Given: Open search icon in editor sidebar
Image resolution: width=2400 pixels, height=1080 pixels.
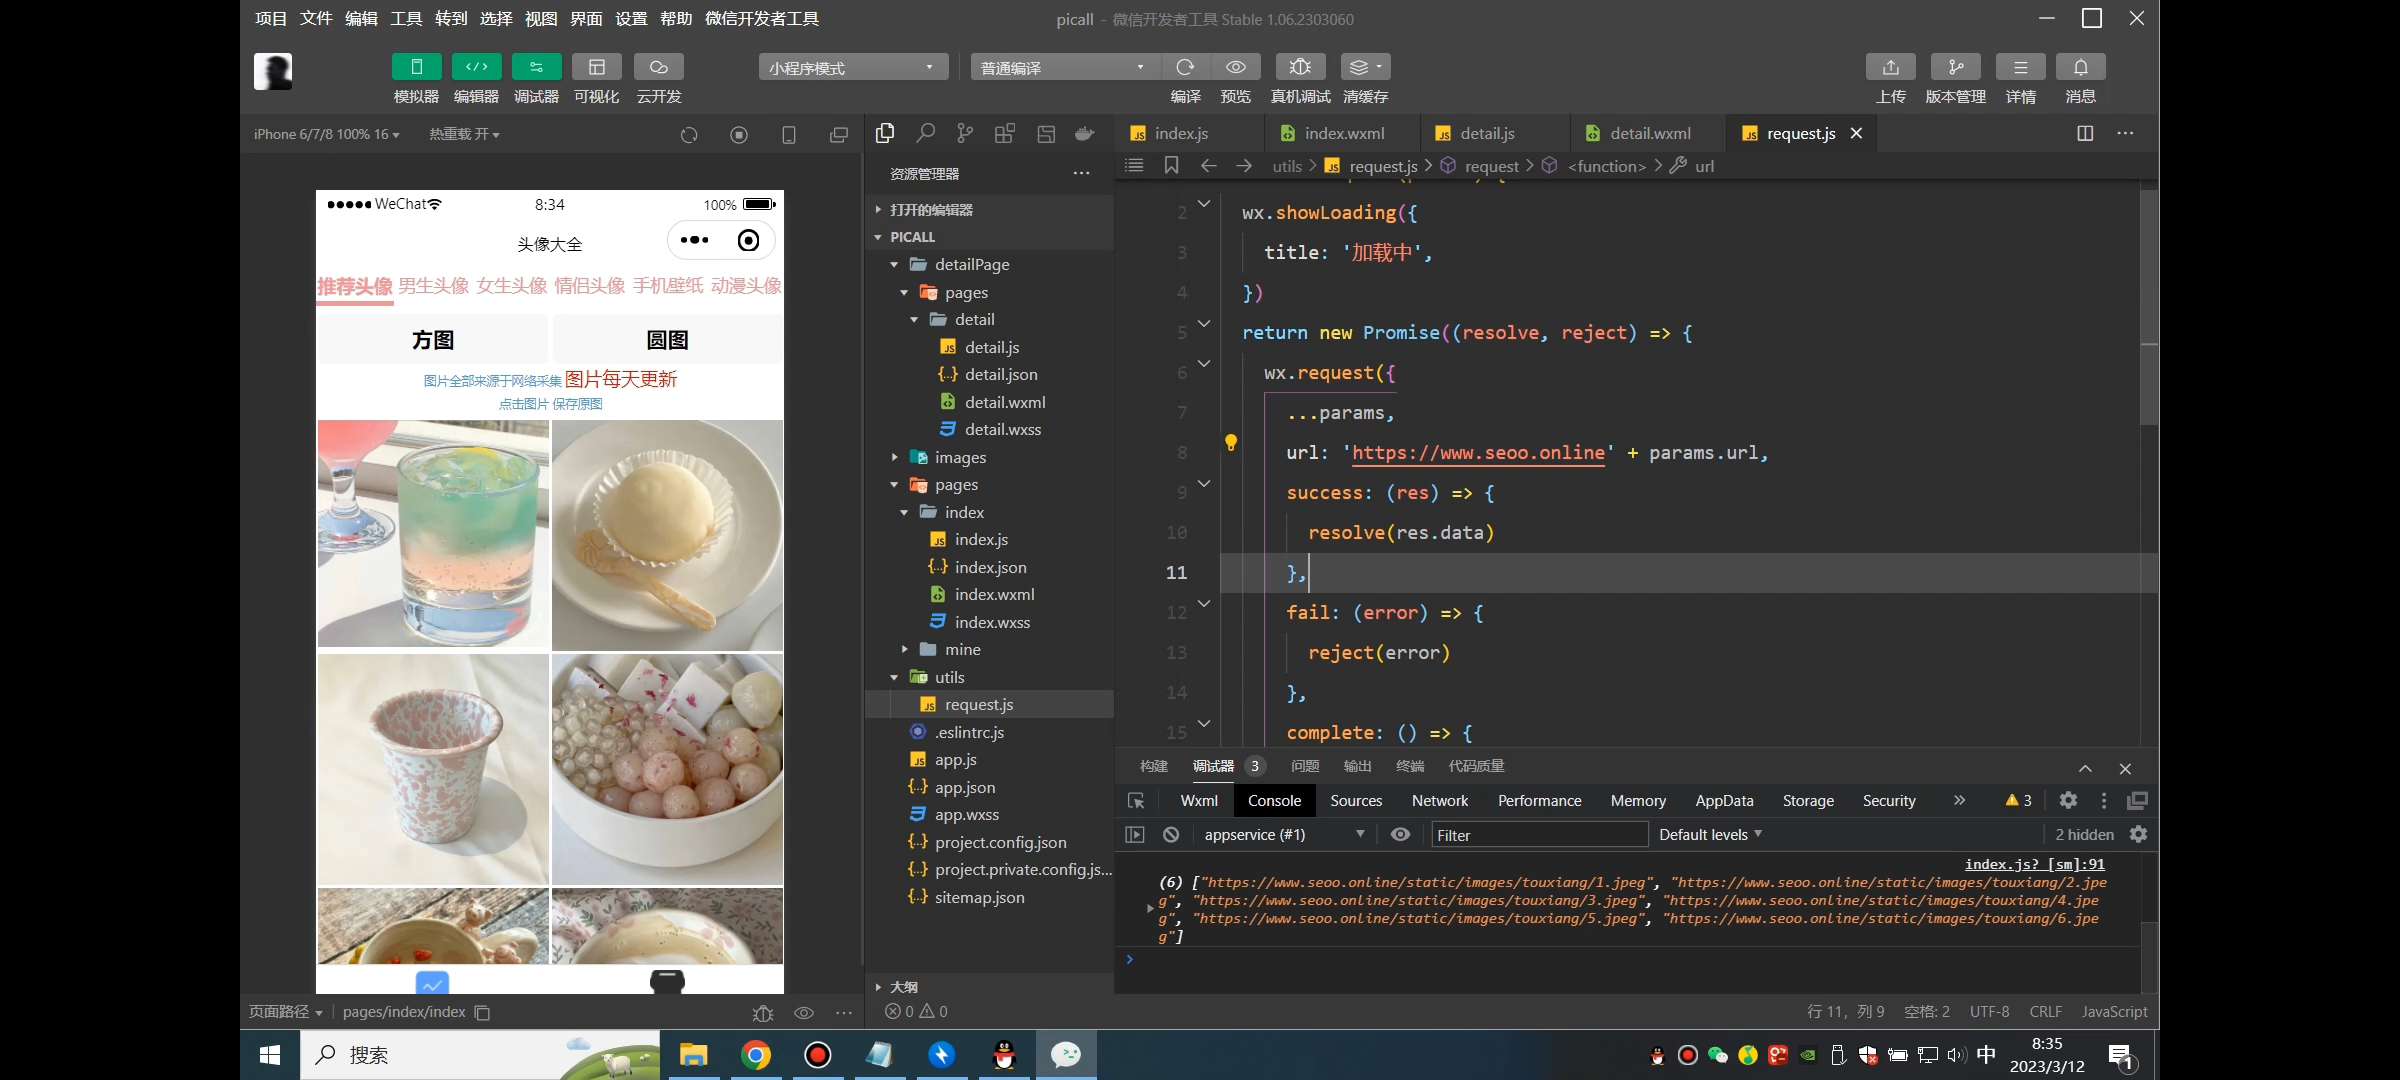Looking at the screenshot, I should [925, 133].
